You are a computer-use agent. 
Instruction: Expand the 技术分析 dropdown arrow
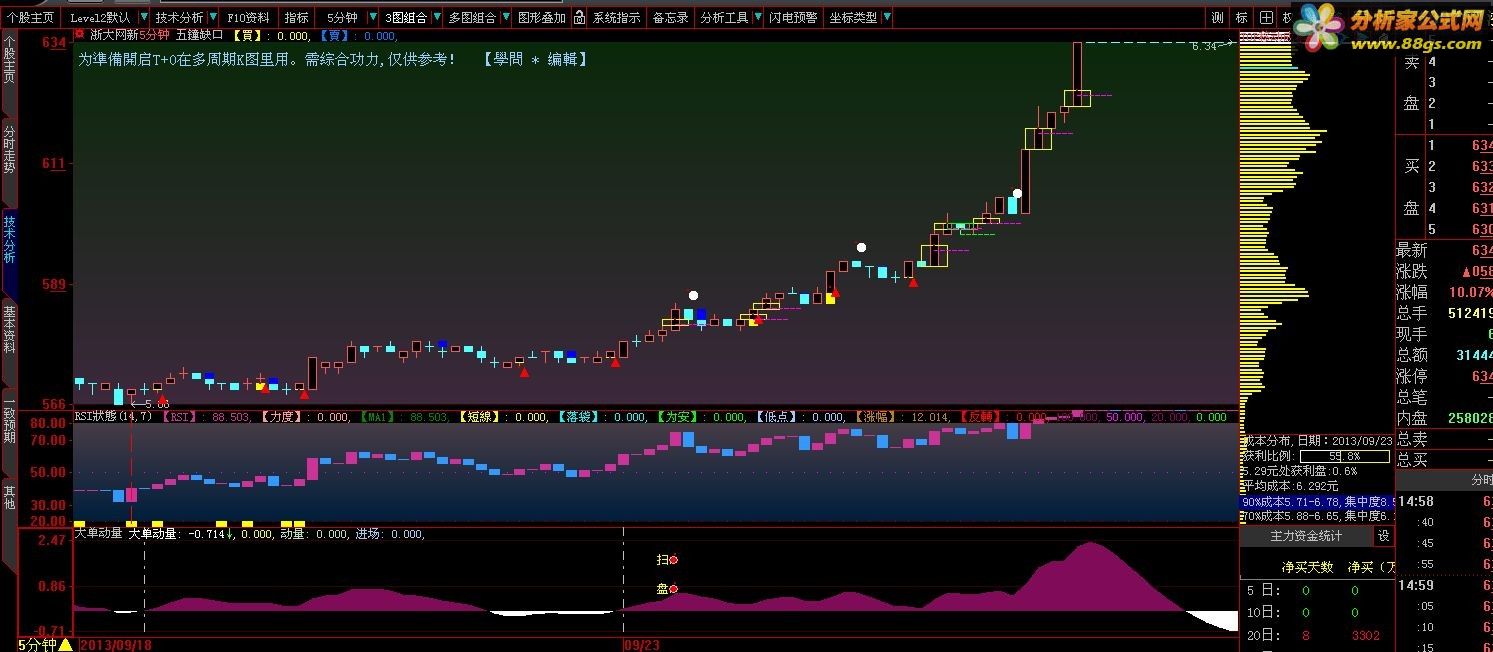[213, 17]
